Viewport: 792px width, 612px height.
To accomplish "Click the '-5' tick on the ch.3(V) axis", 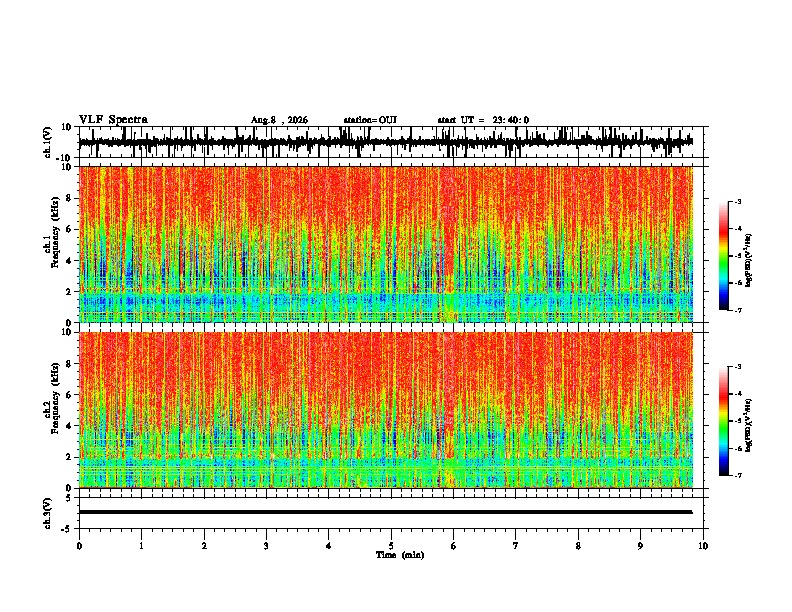I will click(67, 529).
